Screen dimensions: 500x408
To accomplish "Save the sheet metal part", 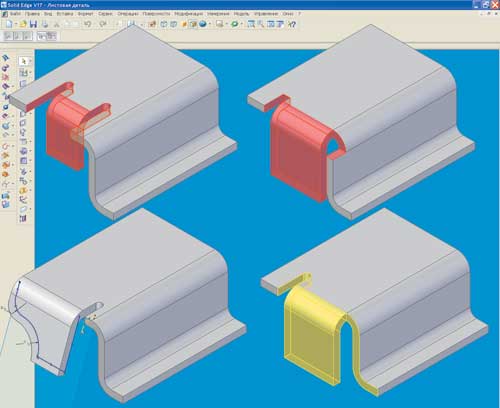I will pos(33,24).
